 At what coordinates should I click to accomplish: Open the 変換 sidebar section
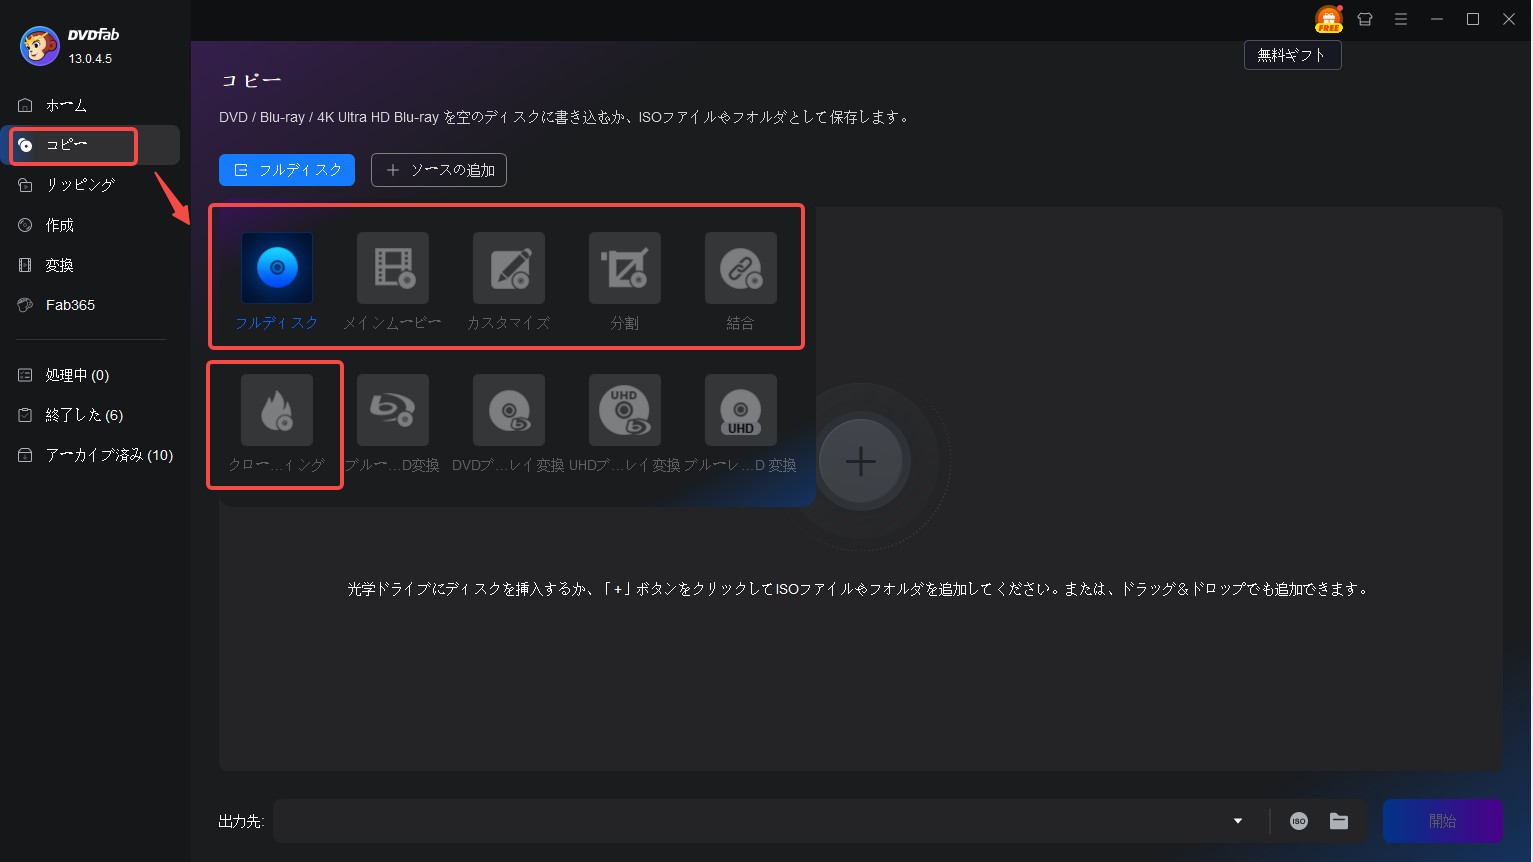[x=60, y=265]
